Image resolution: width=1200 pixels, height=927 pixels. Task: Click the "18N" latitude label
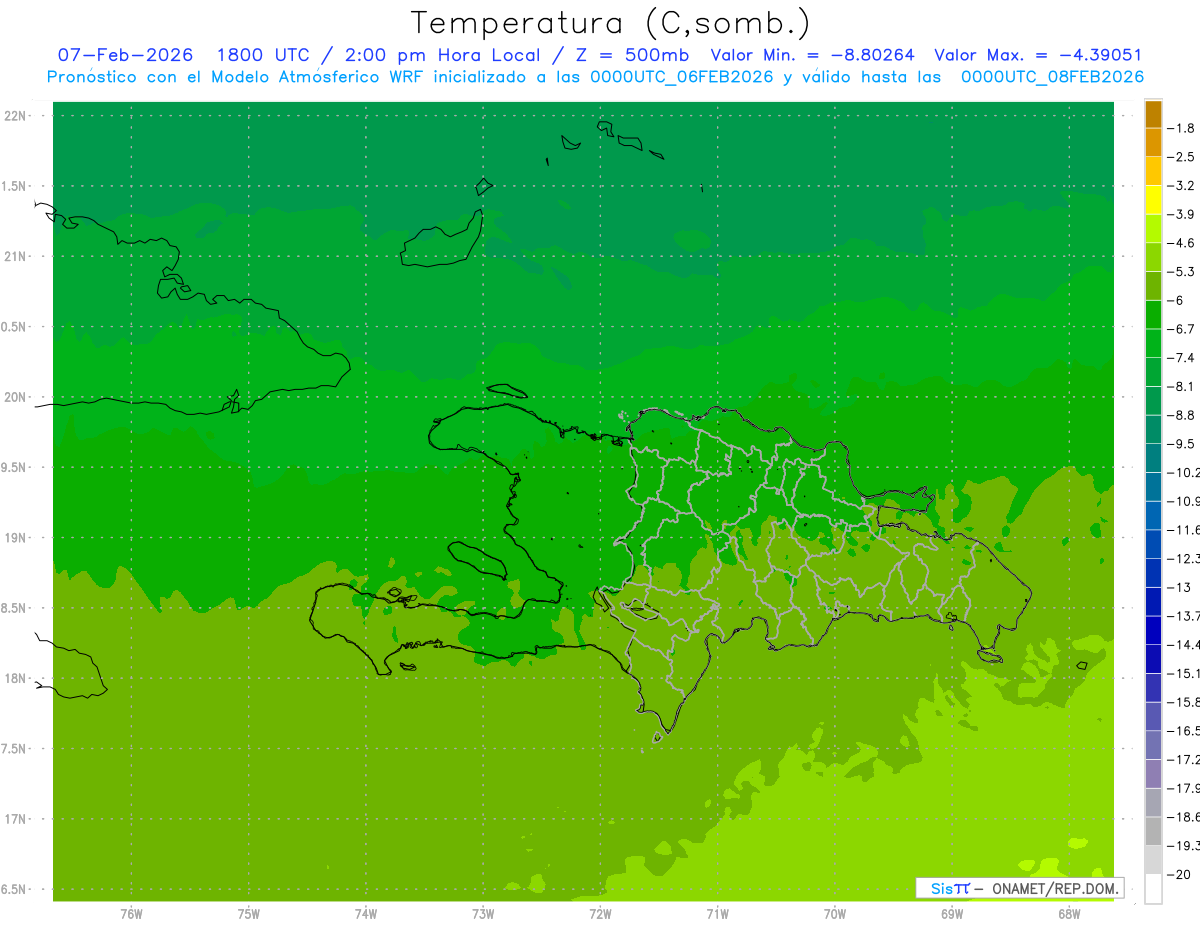tap(17, 679)
